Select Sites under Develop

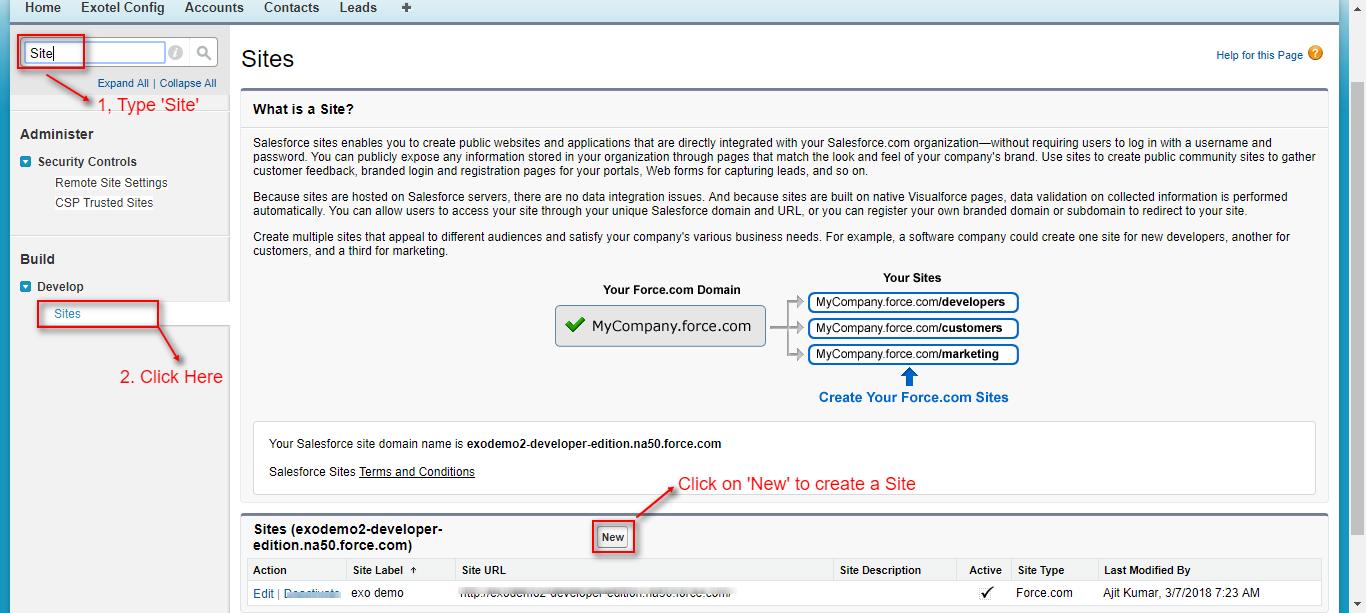[x=67, y=314]
